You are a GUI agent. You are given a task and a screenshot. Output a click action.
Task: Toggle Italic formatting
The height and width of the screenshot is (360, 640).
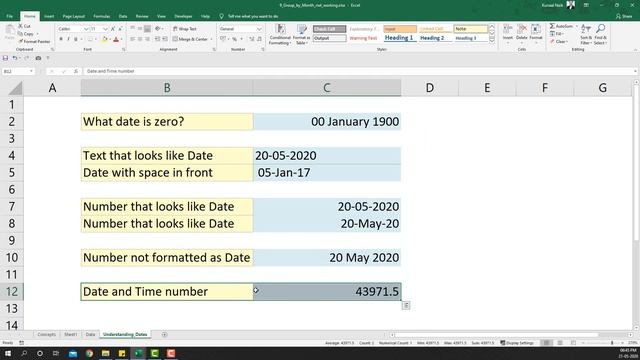68,39
